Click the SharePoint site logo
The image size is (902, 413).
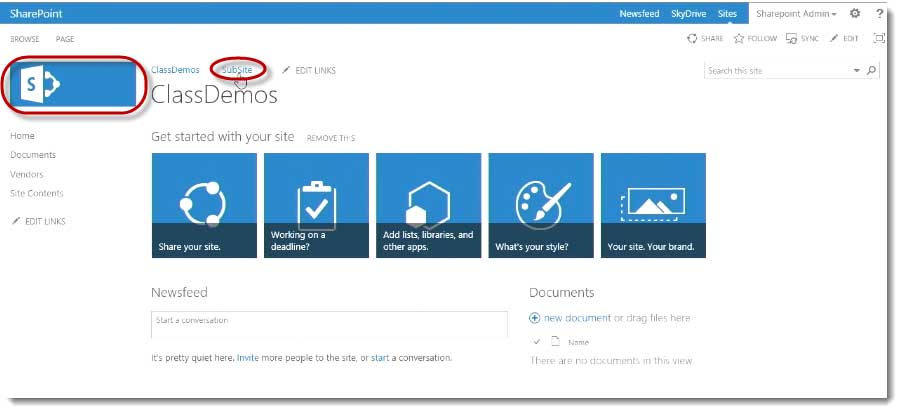click(73, 85)
